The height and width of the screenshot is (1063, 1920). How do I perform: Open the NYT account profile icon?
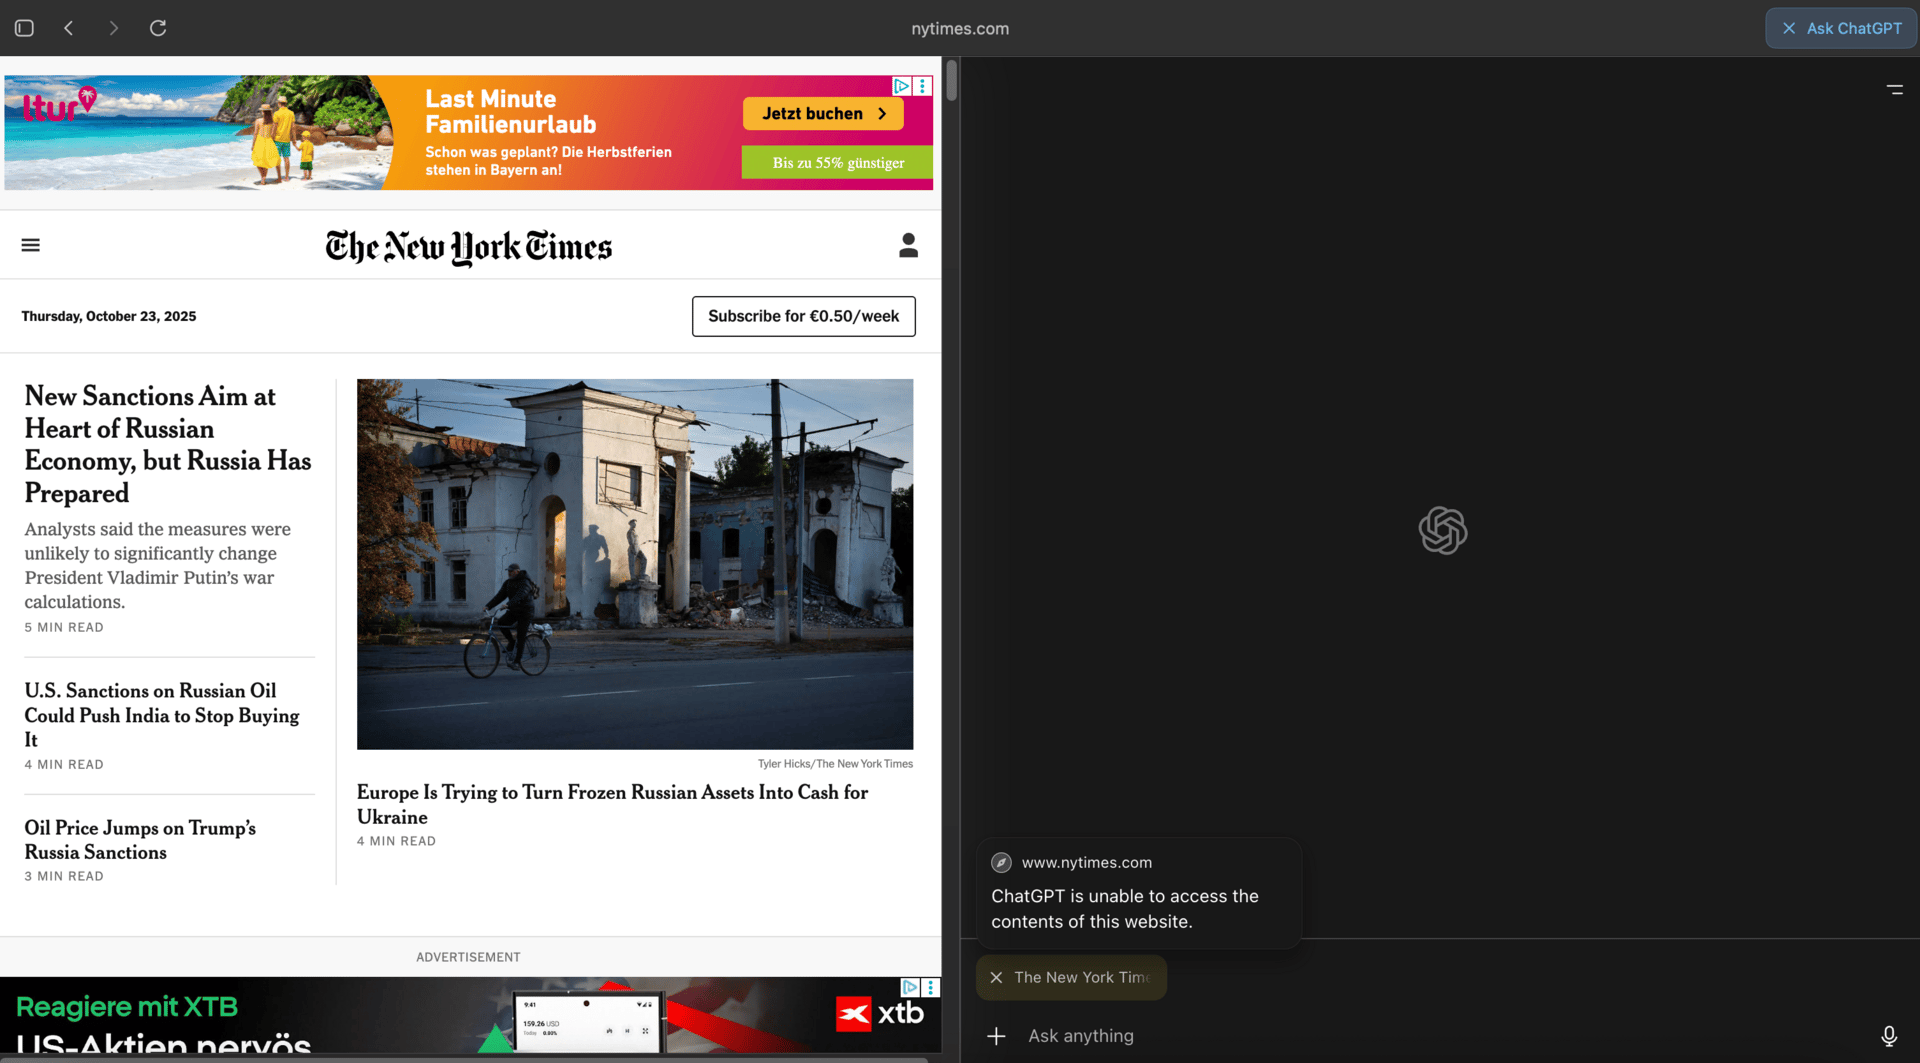[x=908, y=245]
